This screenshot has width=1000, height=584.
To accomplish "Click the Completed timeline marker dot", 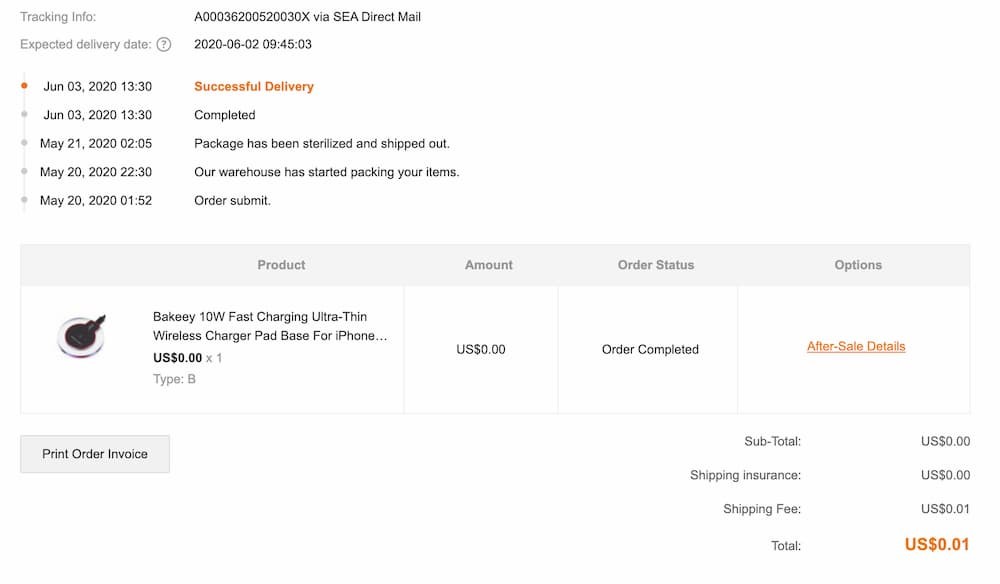I will [x=24, y=114].
